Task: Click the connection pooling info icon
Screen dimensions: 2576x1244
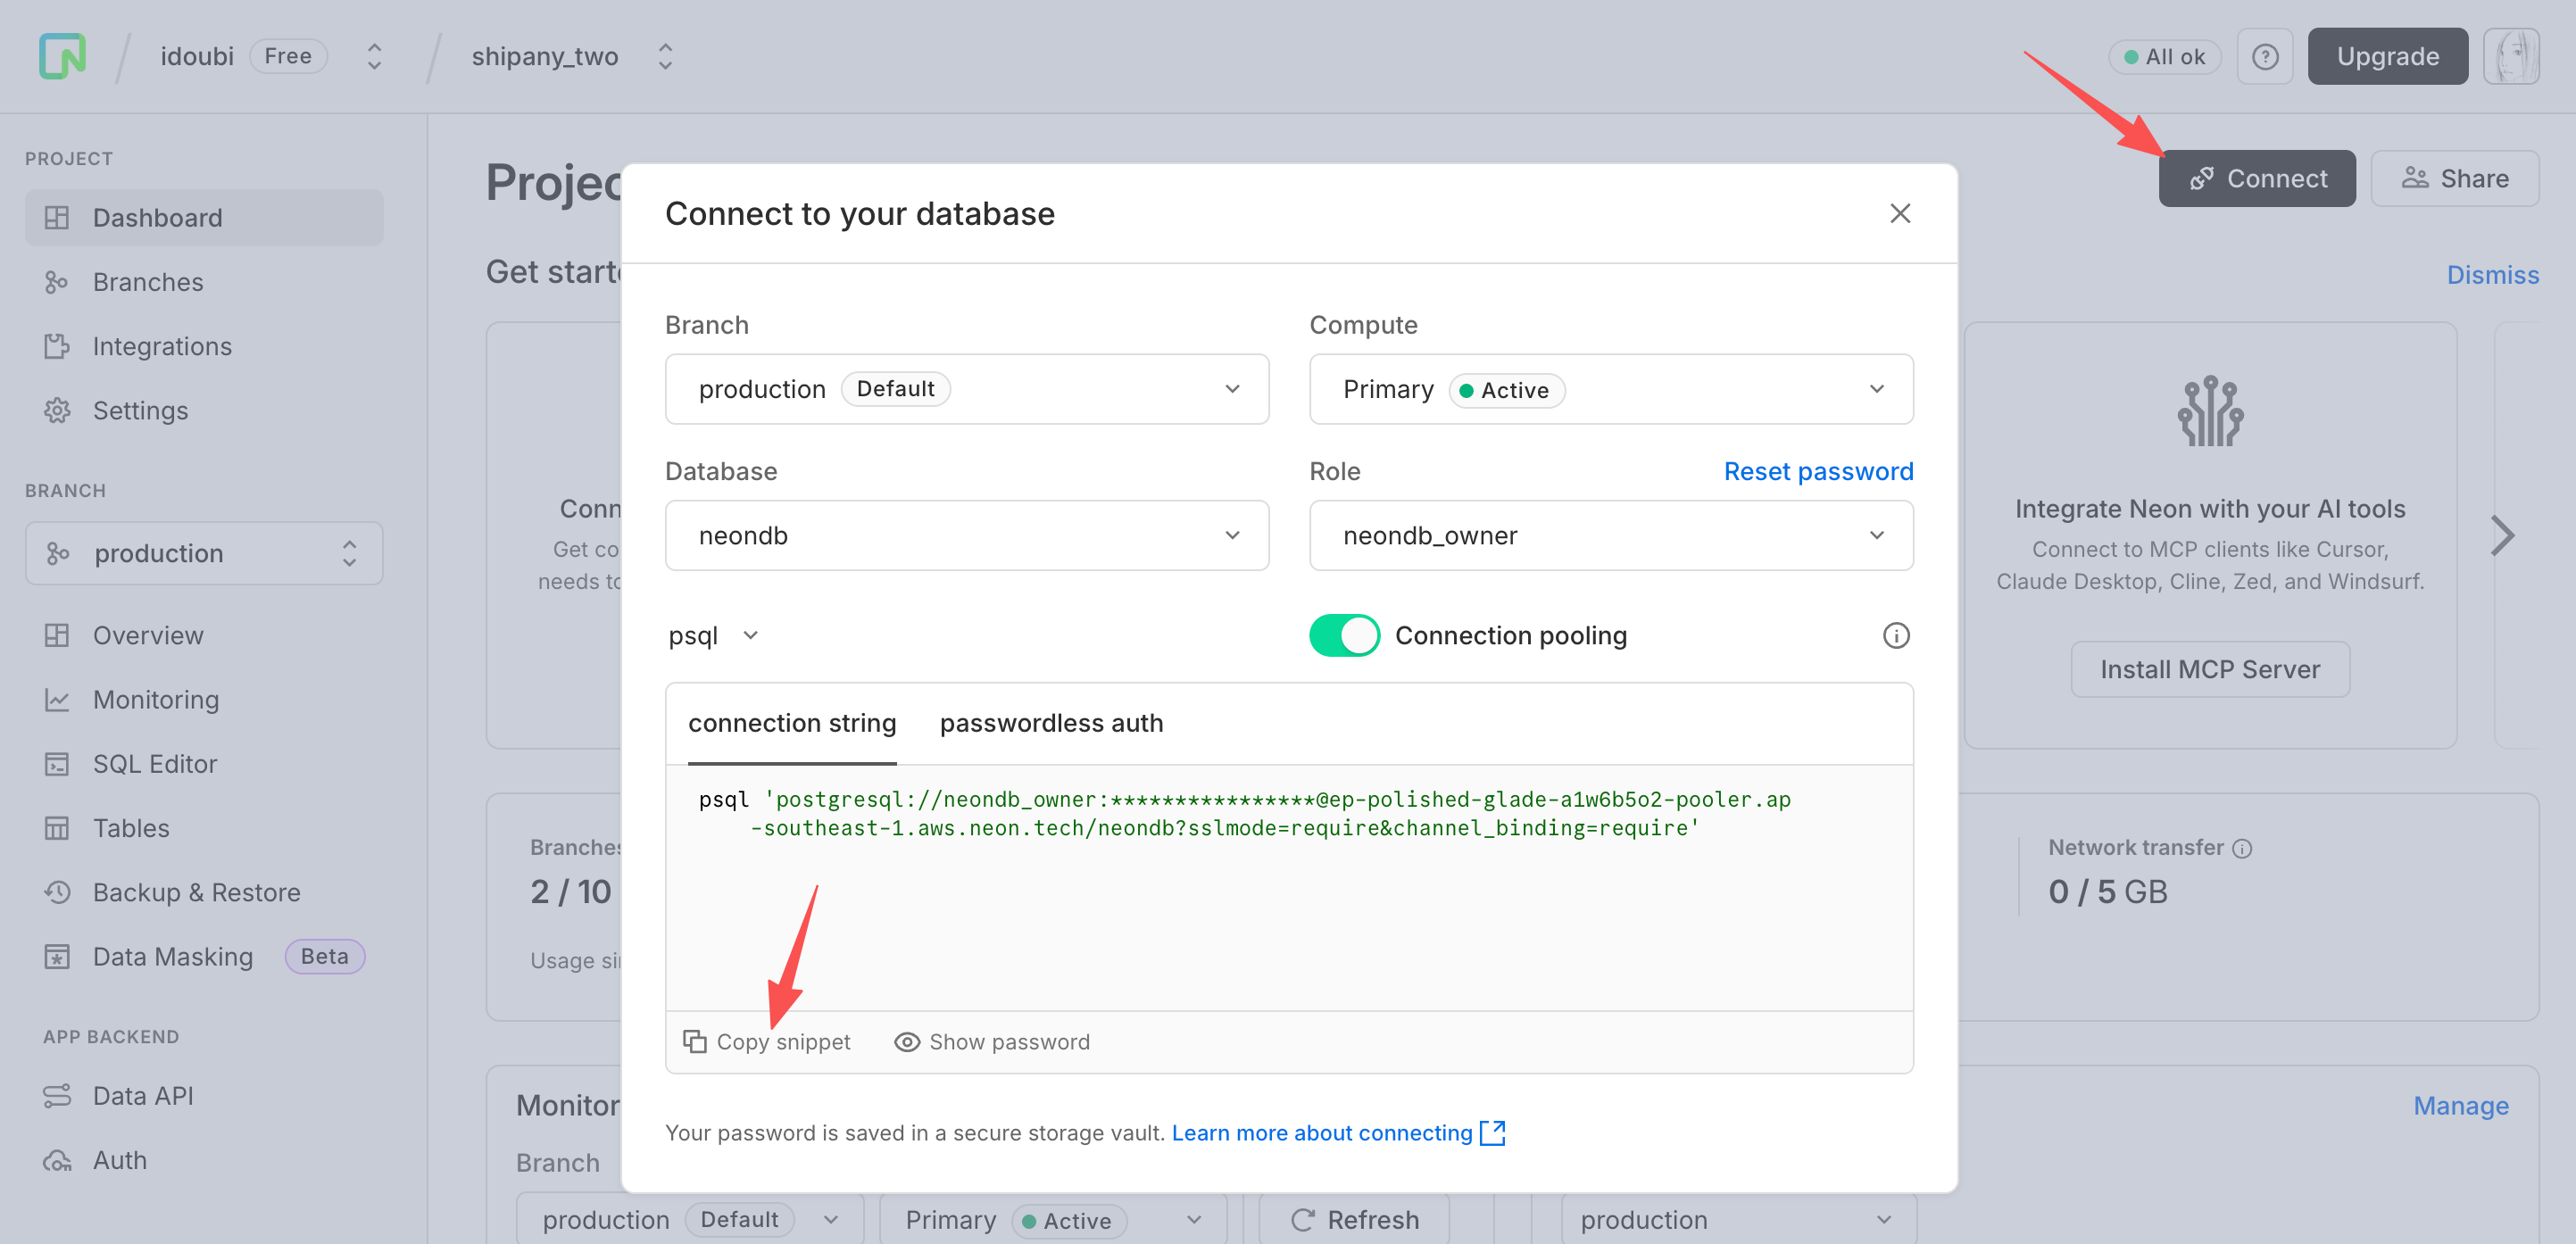Action: point(1895,636)
